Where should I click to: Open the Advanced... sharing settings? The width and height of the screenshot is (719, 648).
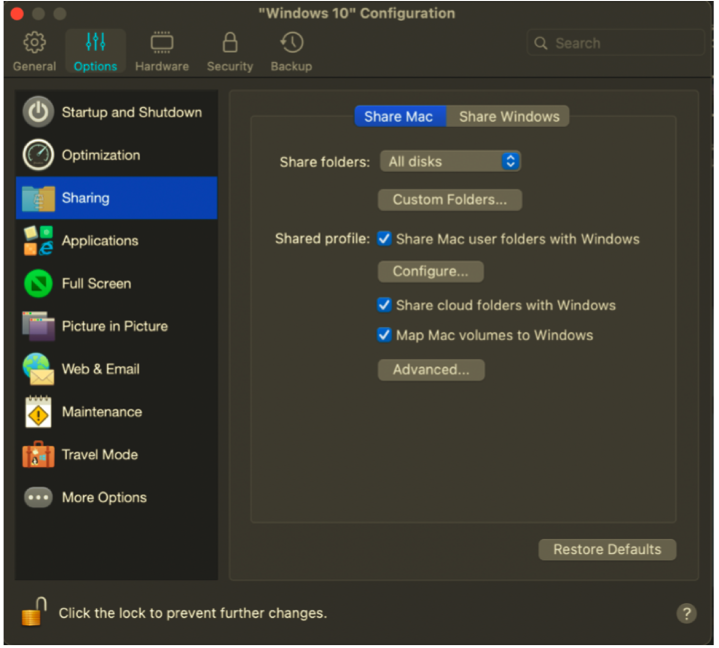pyautogui.click(x=431, y=370)
